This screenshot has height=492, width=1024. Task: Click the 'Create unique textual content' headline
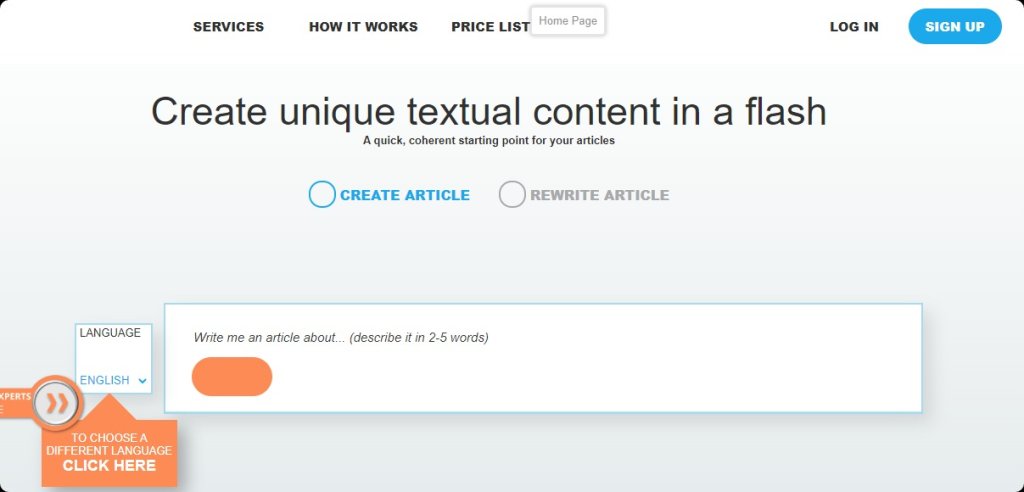488,111
